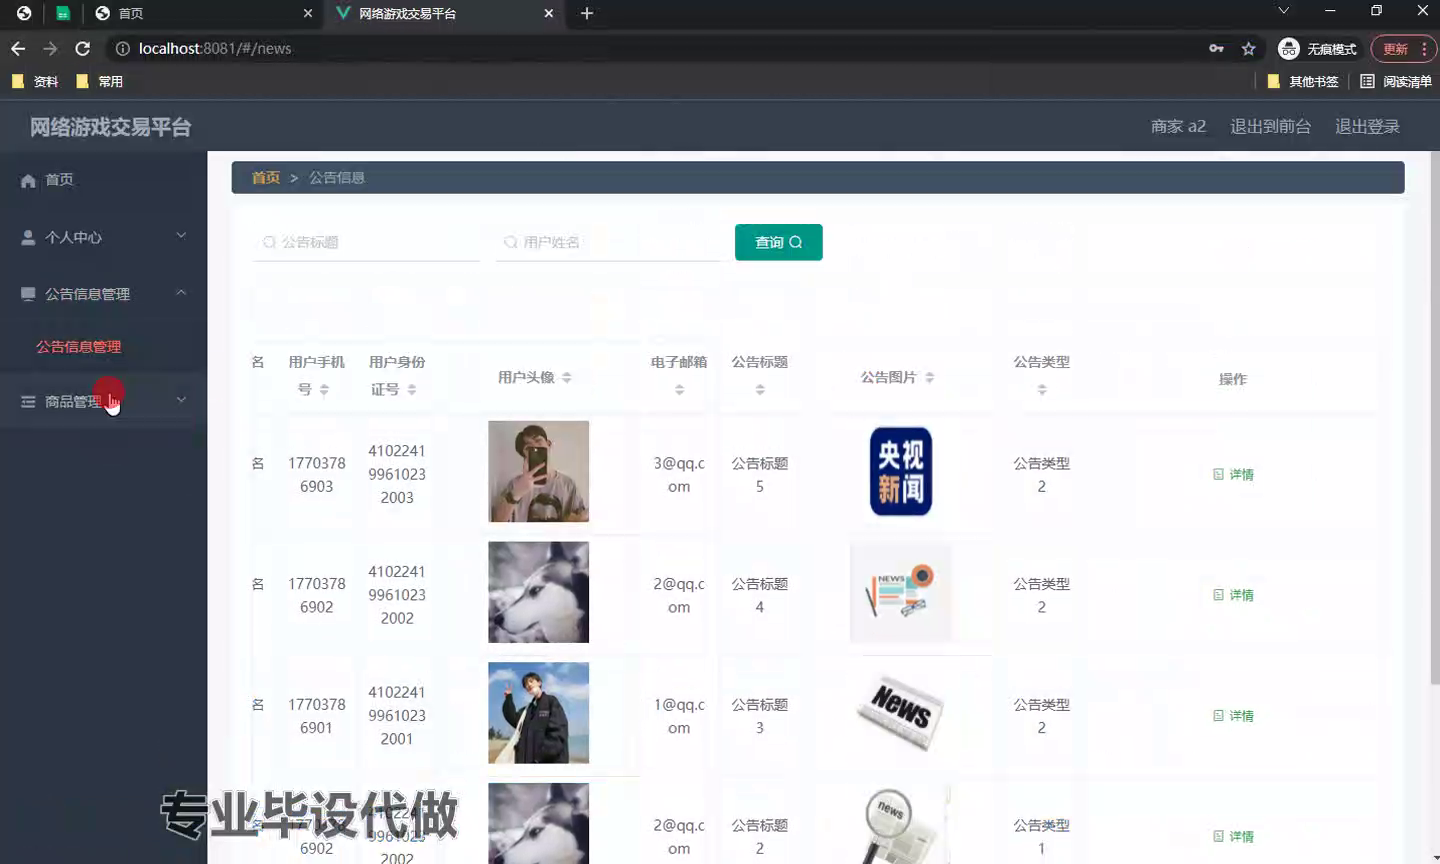The width and height of the screenshot is (1440, 864).
Task: Click the 更新 browser update button
Action: pyautogui.click(x=1396, y=48)
